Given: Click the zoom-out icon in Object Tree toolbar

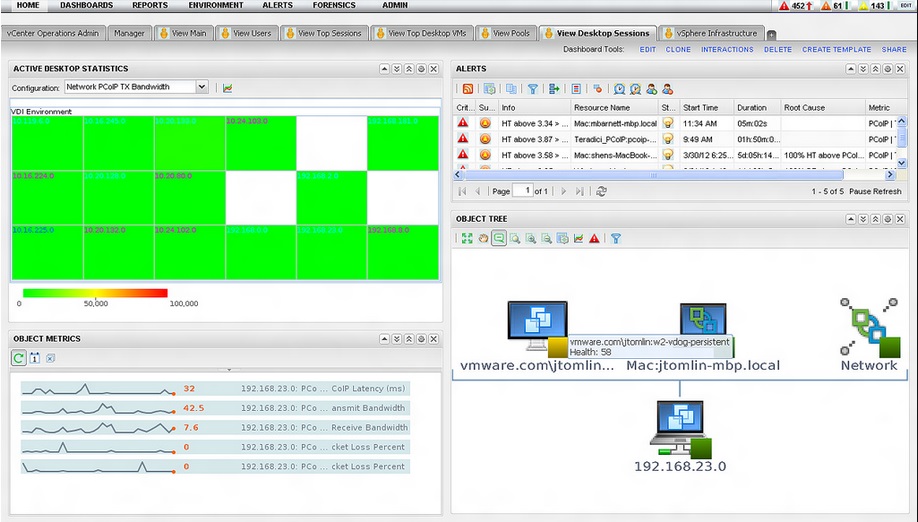Looking at the screenshot, I should [x=546, y=238].
